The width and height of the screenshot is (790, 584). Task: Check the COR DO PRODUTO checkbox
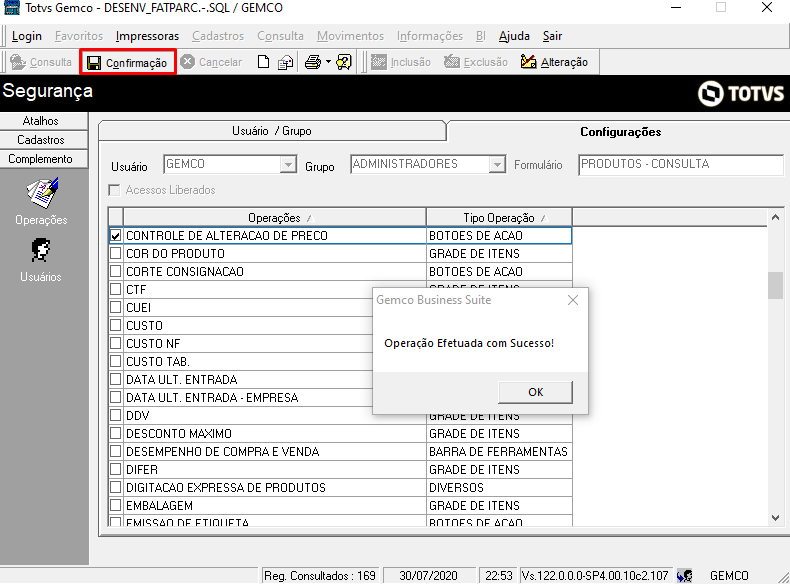116,253
